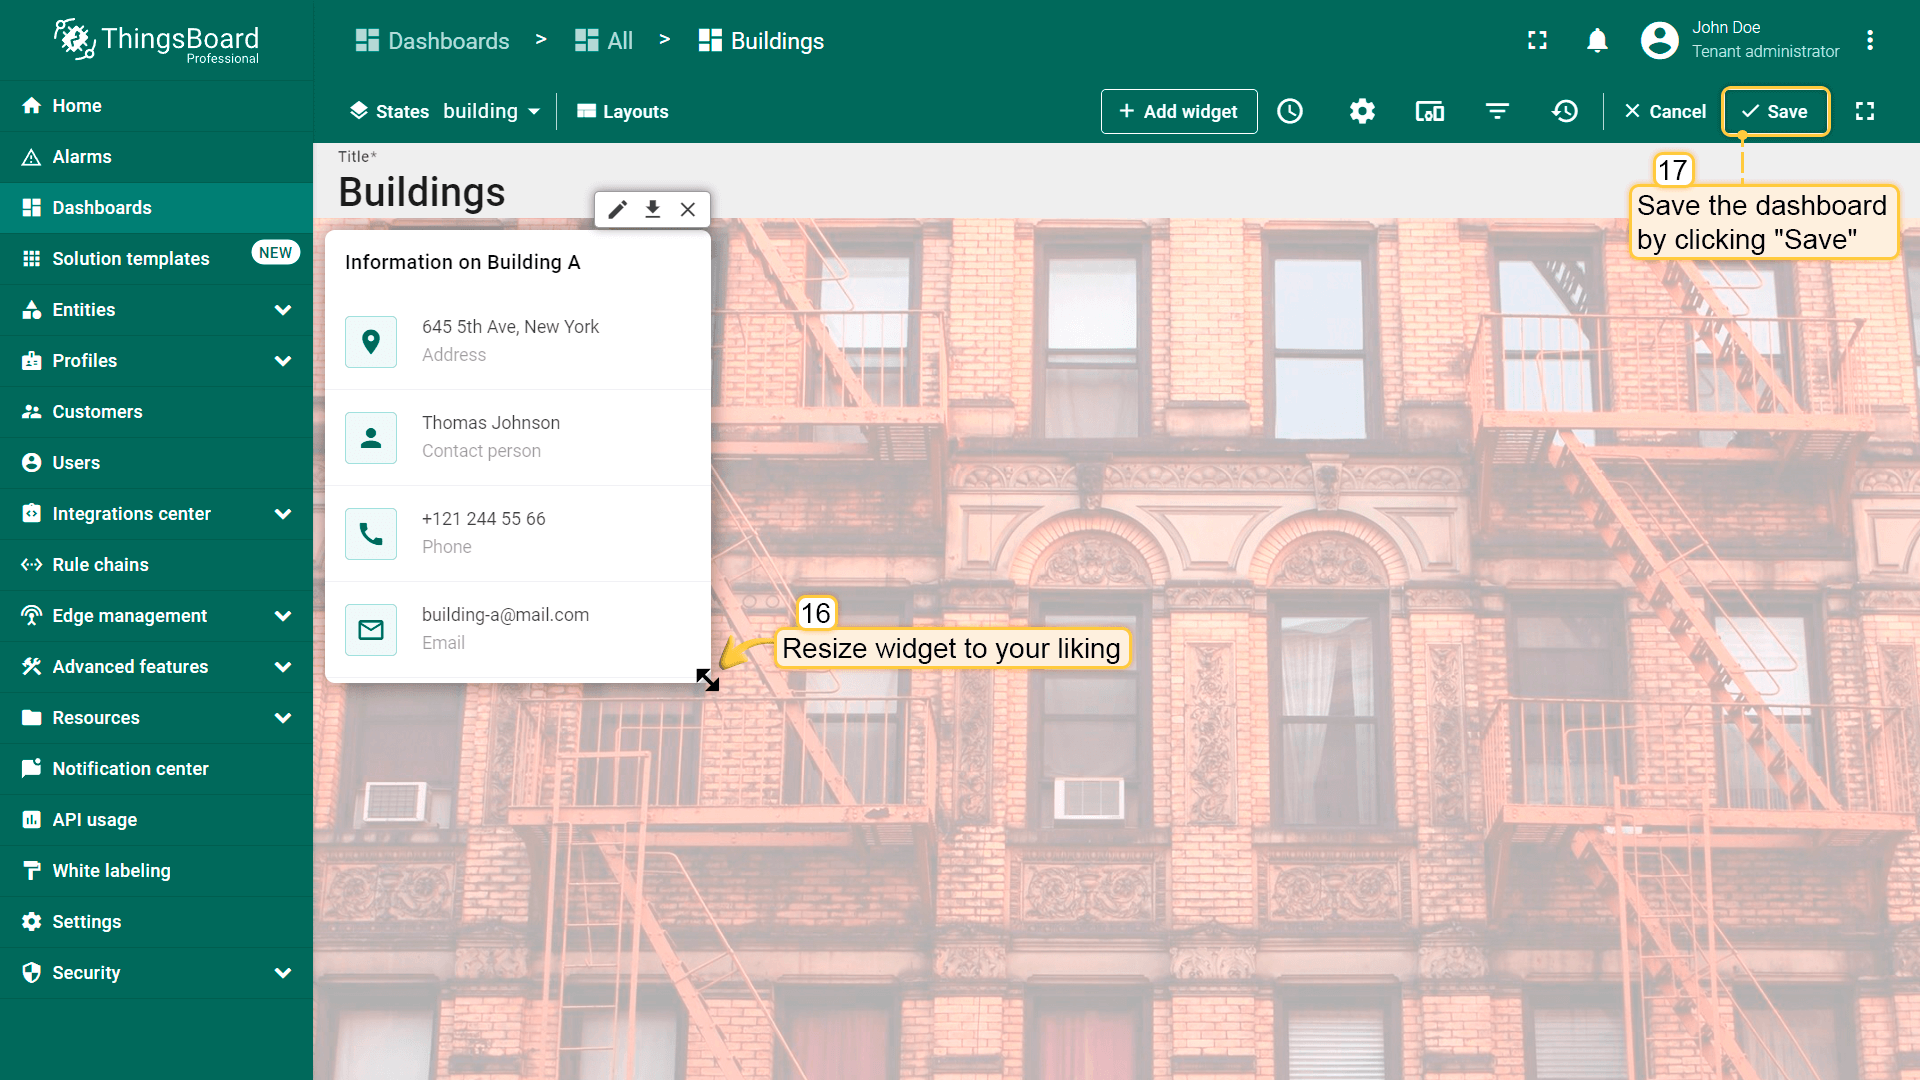This screenshot has width=1920, height=1080.
Task: Save the dashboard
Action: (x=1775, y=111)
